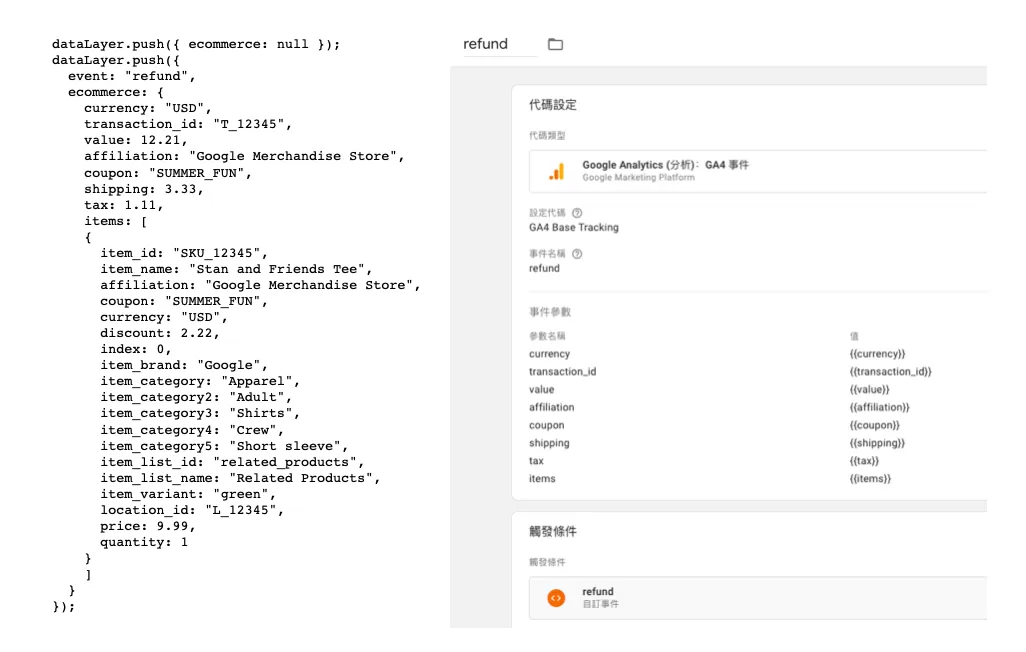The width and height of the screenshot is (1026, 652).
Task: Click the {{shipping}} variable value
Action: point(877,443)
